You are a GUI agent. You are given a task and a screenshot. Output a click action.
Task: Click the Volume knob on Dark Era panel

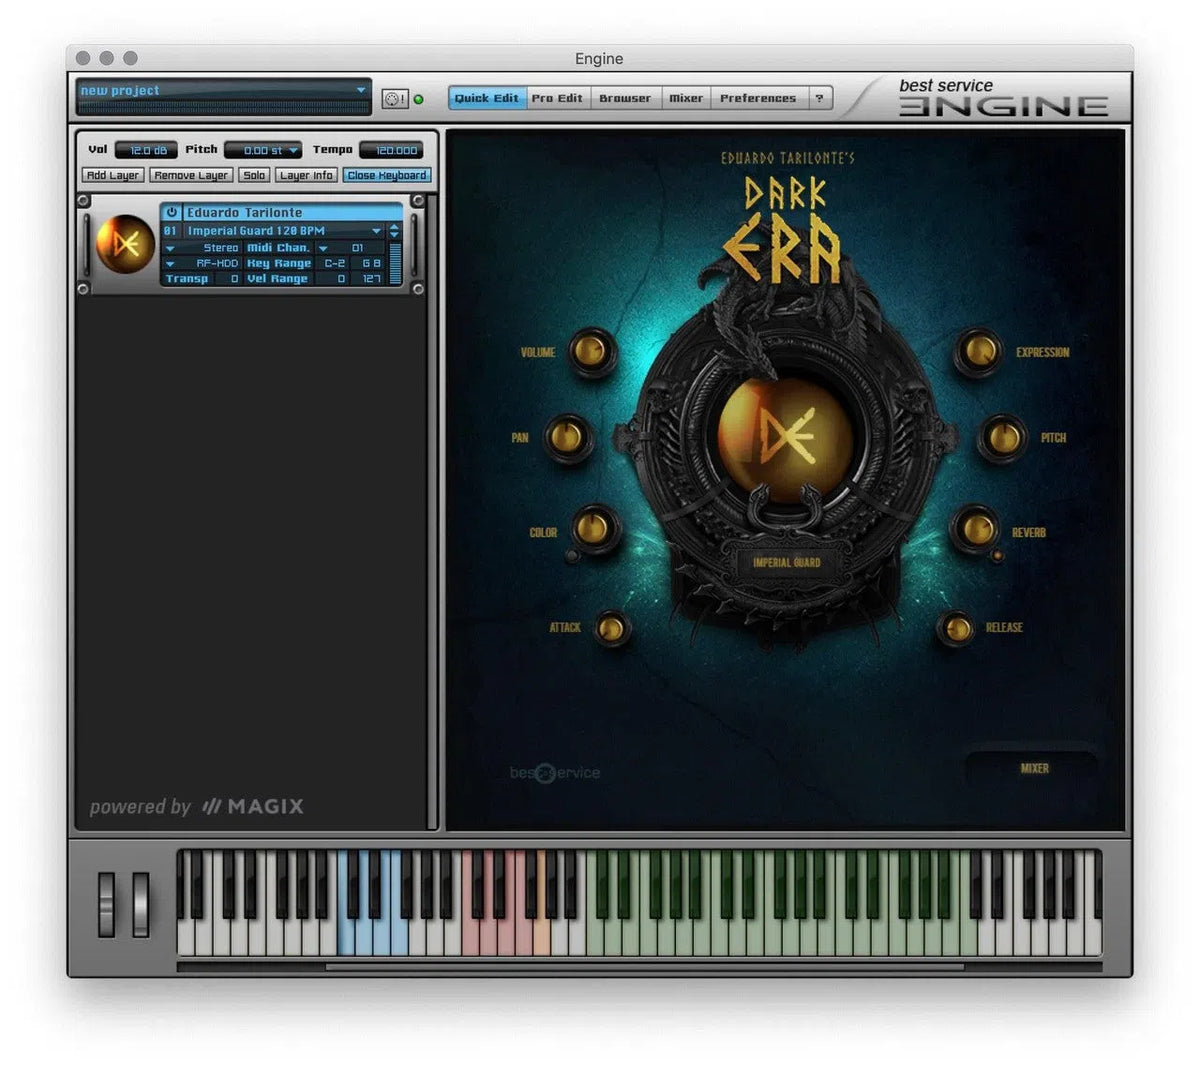(591, 352)
